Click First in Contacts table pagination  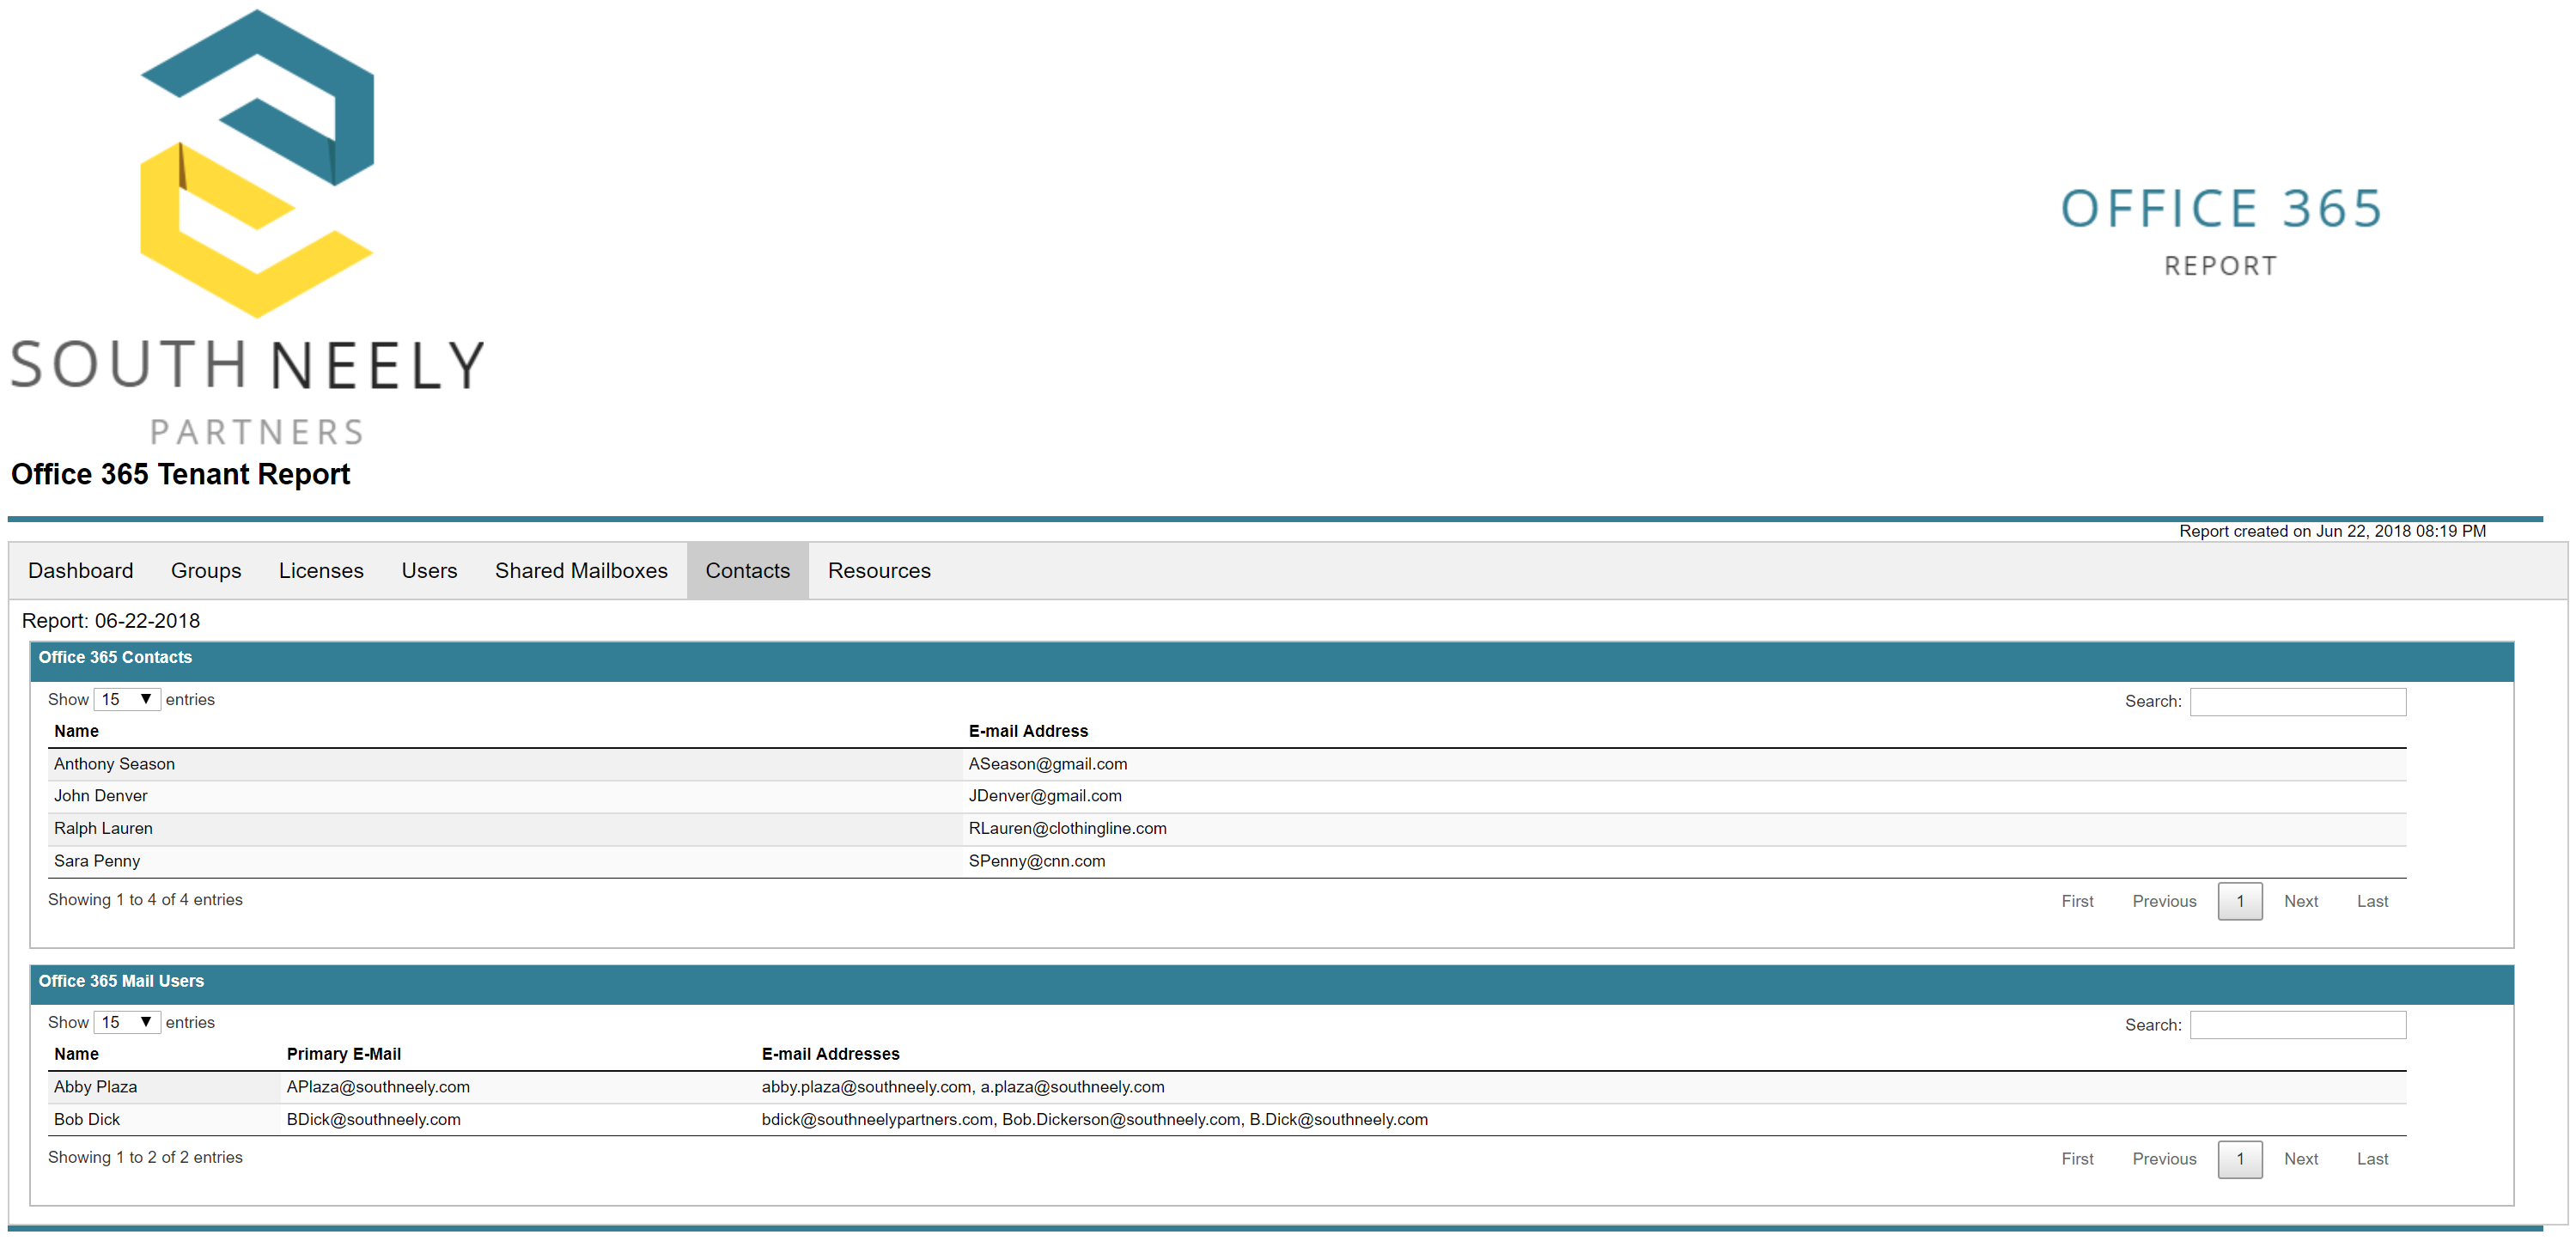click(x=2077, y=901)
